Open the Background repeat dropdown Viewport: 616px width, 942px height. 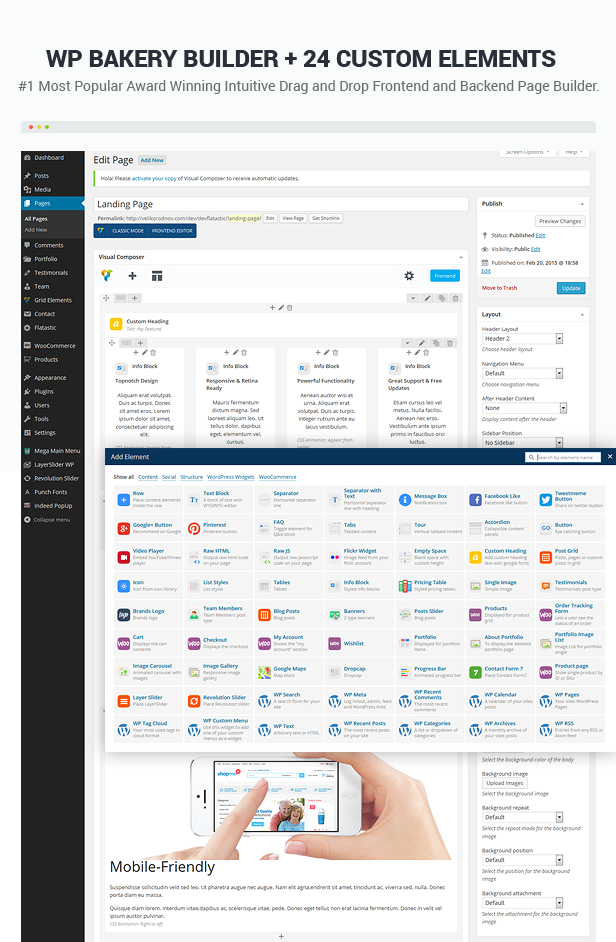[524, 817]
